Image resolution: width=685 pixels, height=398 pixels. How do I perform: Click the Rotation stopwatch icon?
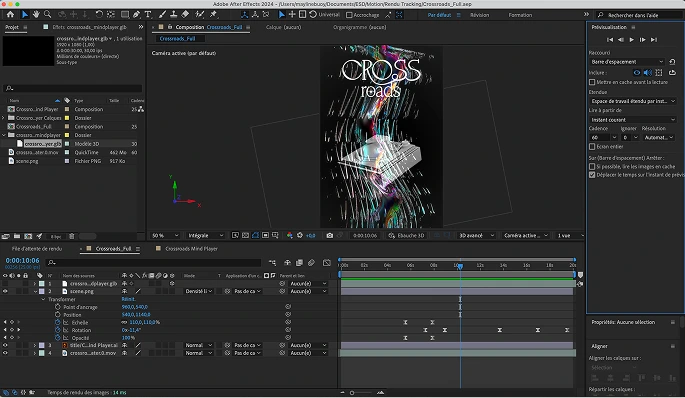pyautogui.click(x=57, y=330)
